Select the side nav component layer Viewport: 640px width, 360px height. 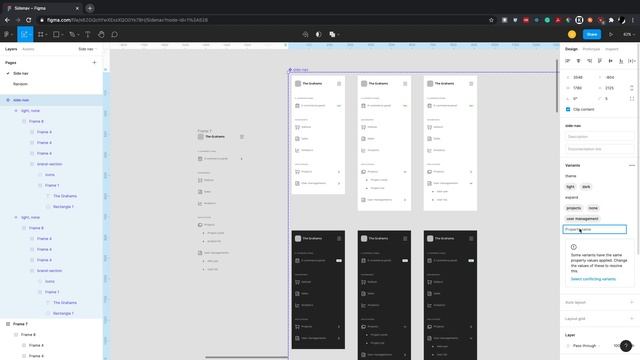pyautogui.click(x=51, y=100)
